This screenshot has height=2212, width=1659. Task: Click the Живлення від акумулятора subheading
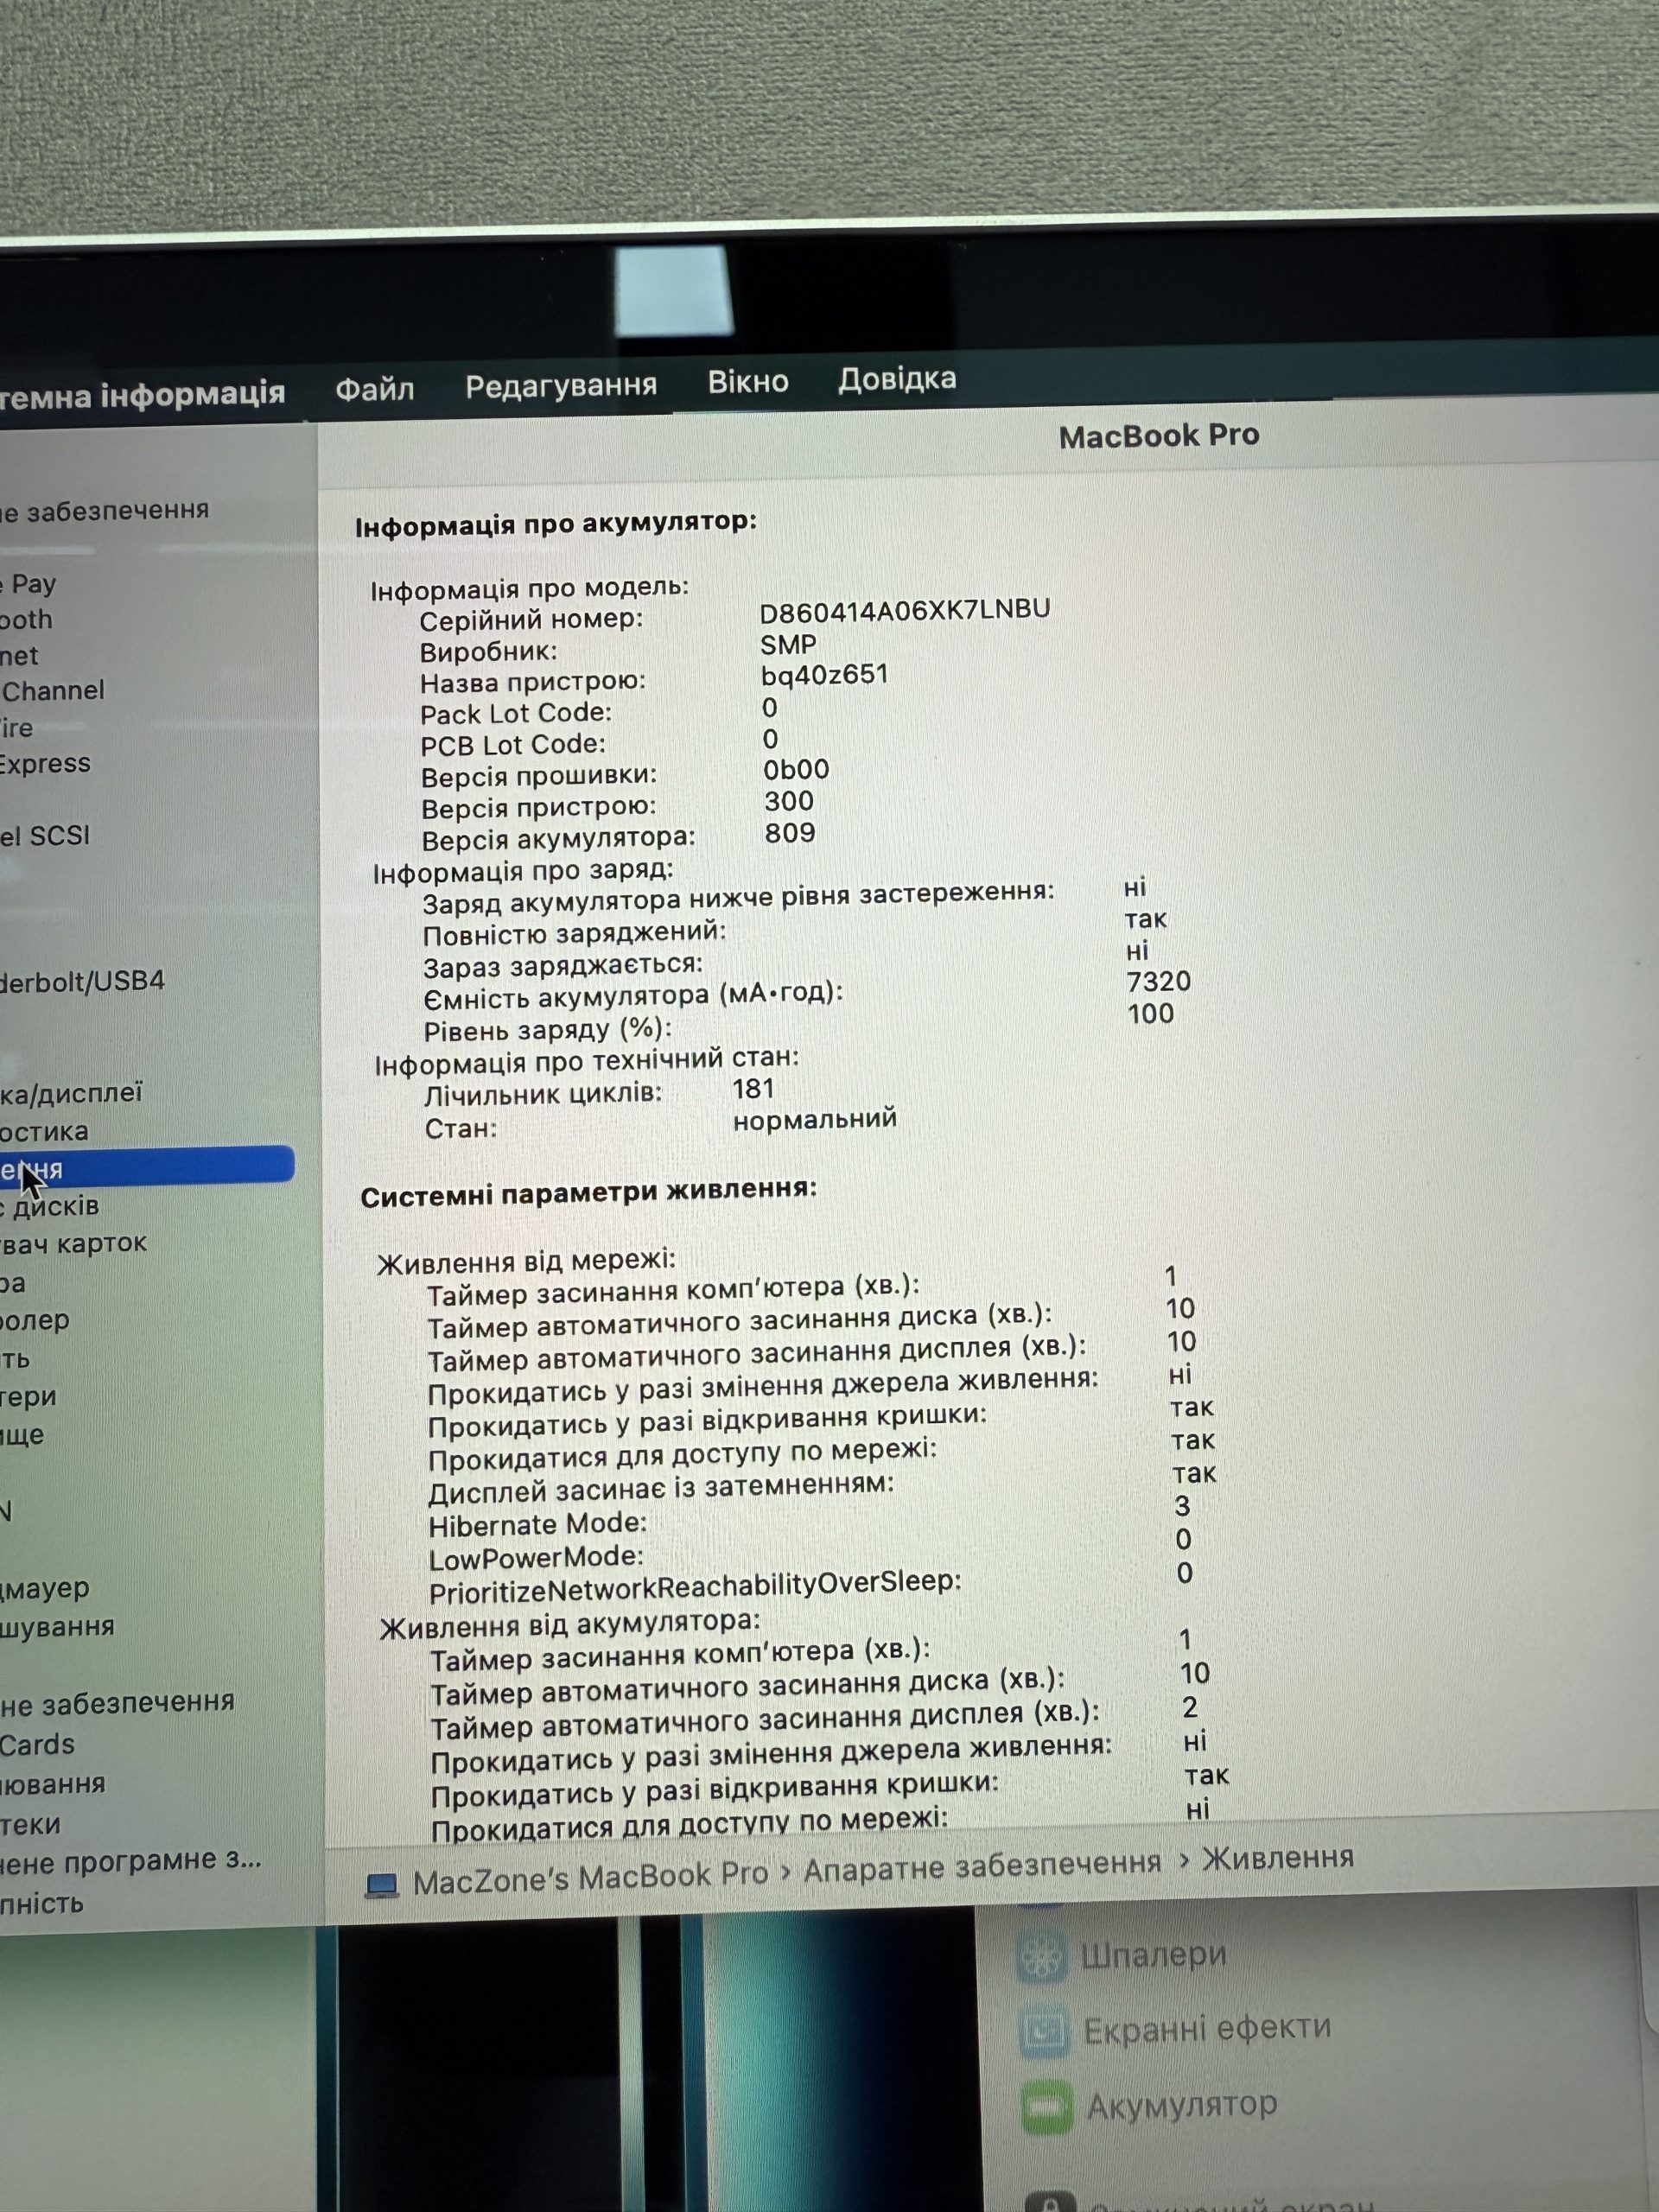570,1625
